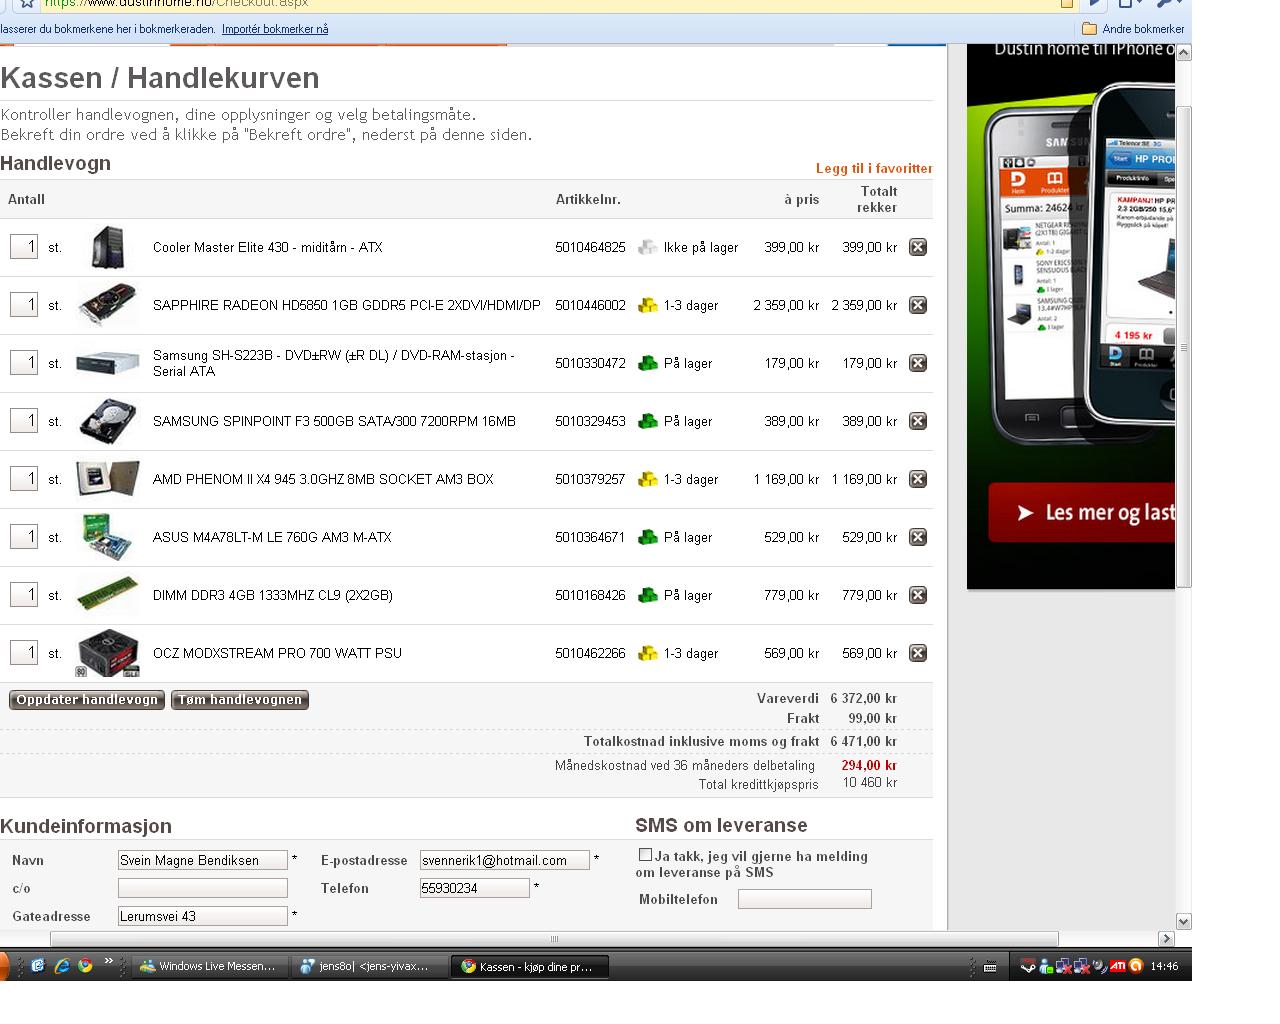Remove Samsung SH-S223B DVD drive from cart

pyautogui.click(x=917, y=363)
